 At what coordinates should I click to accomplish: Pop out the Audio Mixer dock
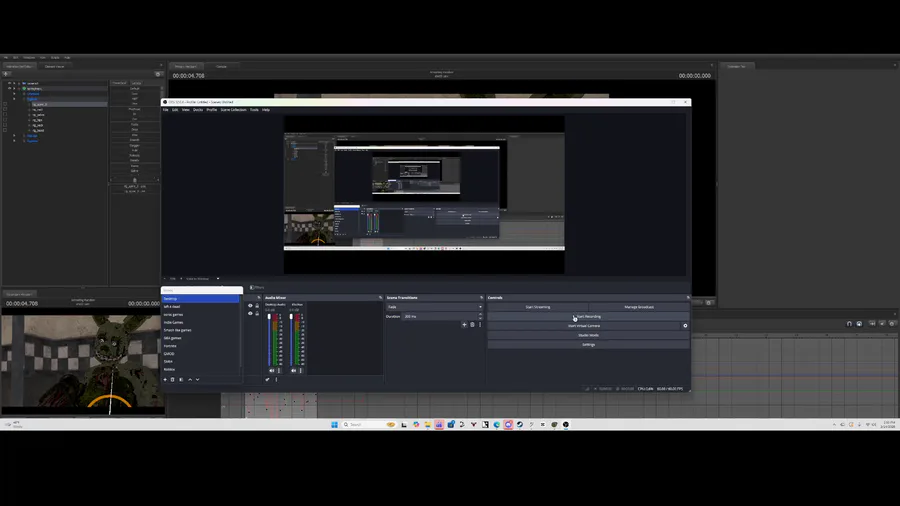click(380, 298)
